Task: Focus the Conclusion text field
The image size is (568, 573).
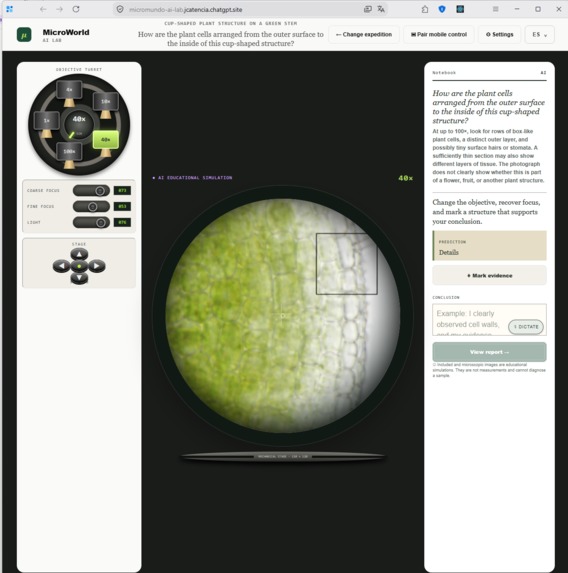Action: pos(489,320)
